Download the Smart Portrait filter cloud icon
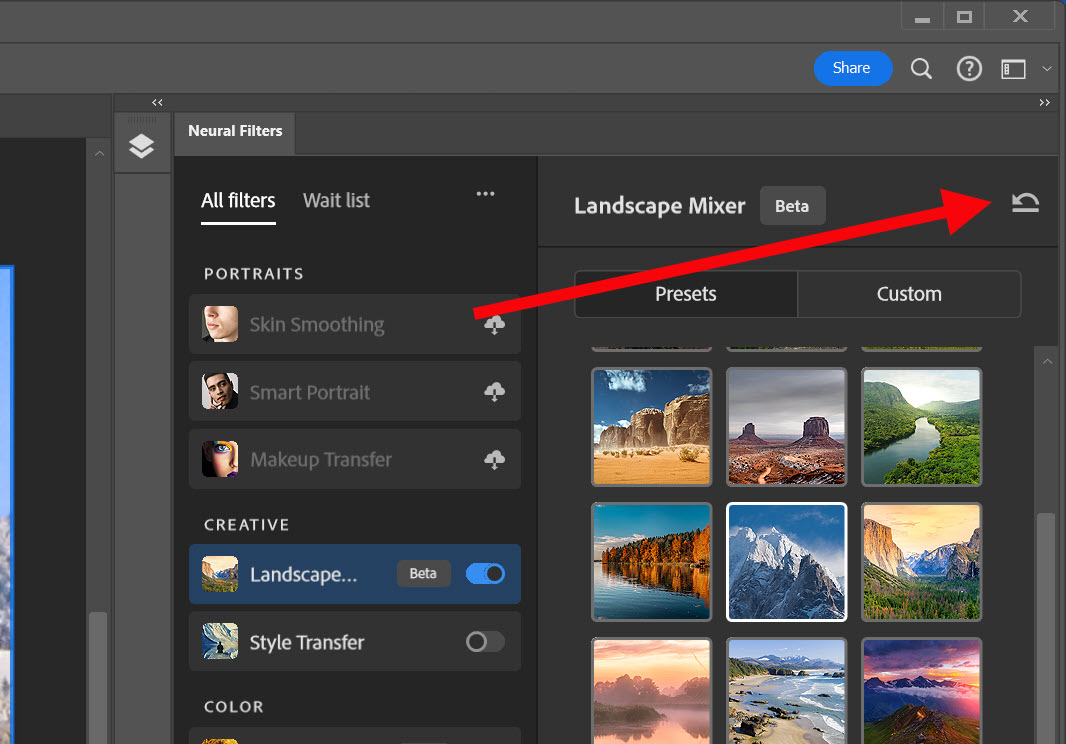The image size is (1066, 744). click(494, 392)
